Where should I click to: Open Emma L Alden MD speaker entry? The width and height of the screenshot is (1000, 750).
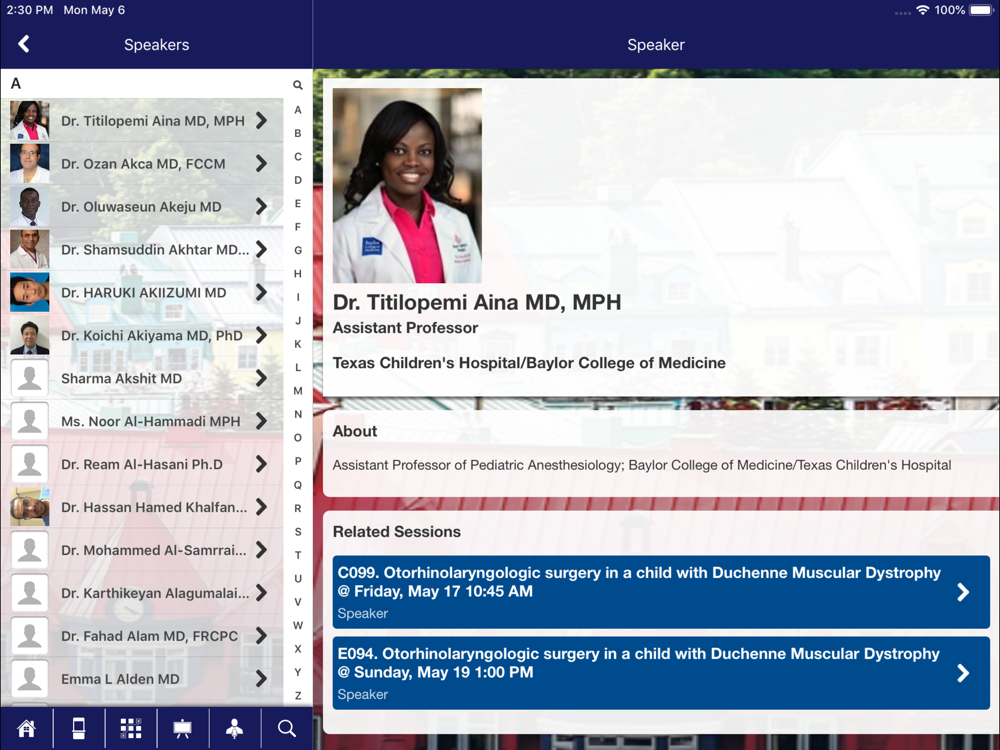pyautogui.click(x=120, y=679)
